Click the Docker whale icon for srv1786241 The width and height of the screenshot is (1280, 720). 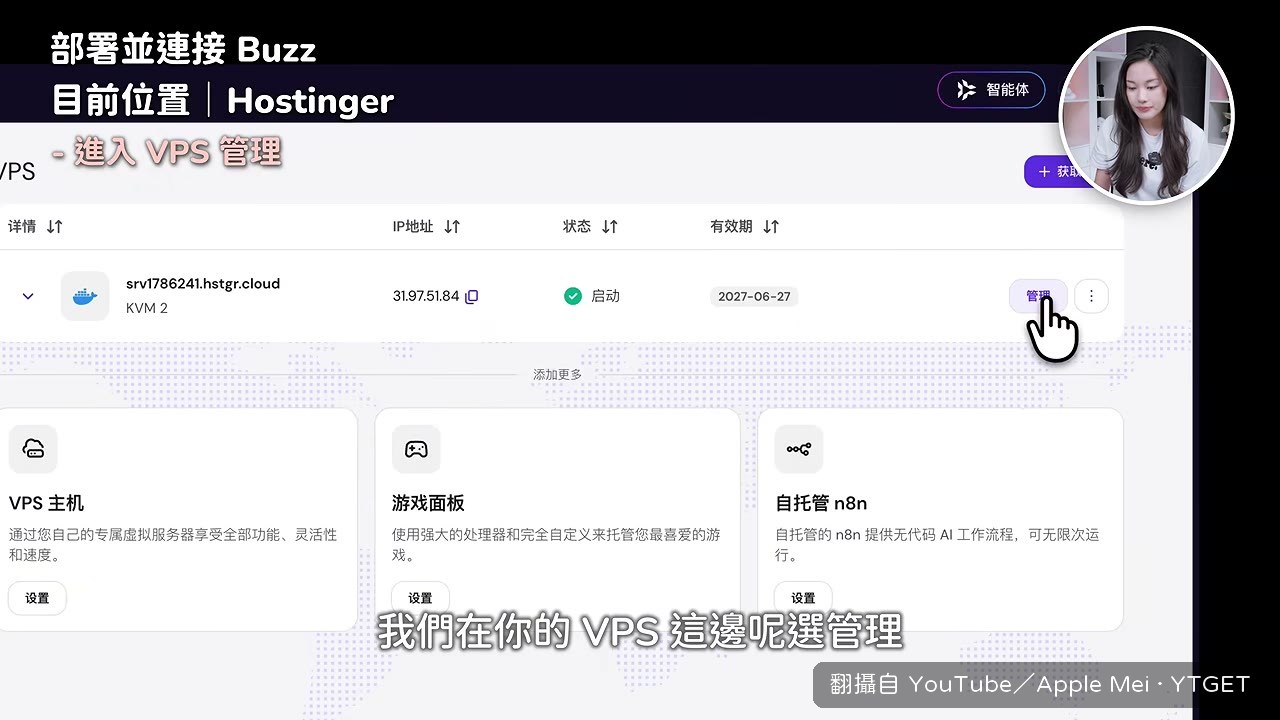pyautogui.click(x=85, y=296)
